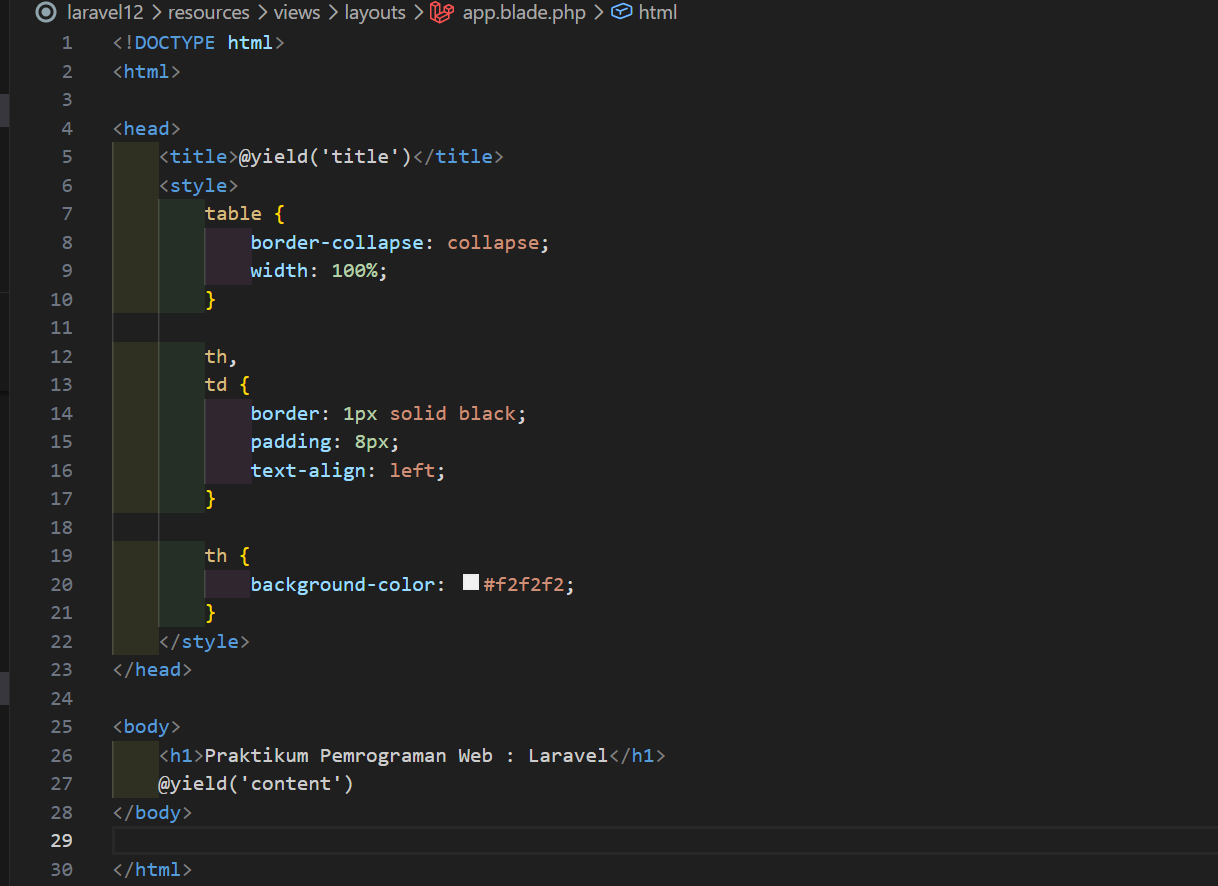Click the opening <body> tag
This screenshot has width=1218, height=886.
(x=147, y=727)
